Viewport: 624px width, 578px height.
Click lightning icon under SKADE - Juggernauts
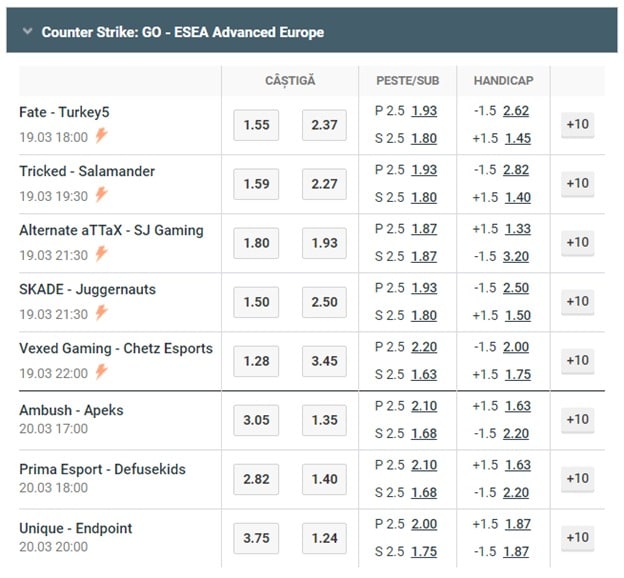pyautogui.click(x=102, y=313)
